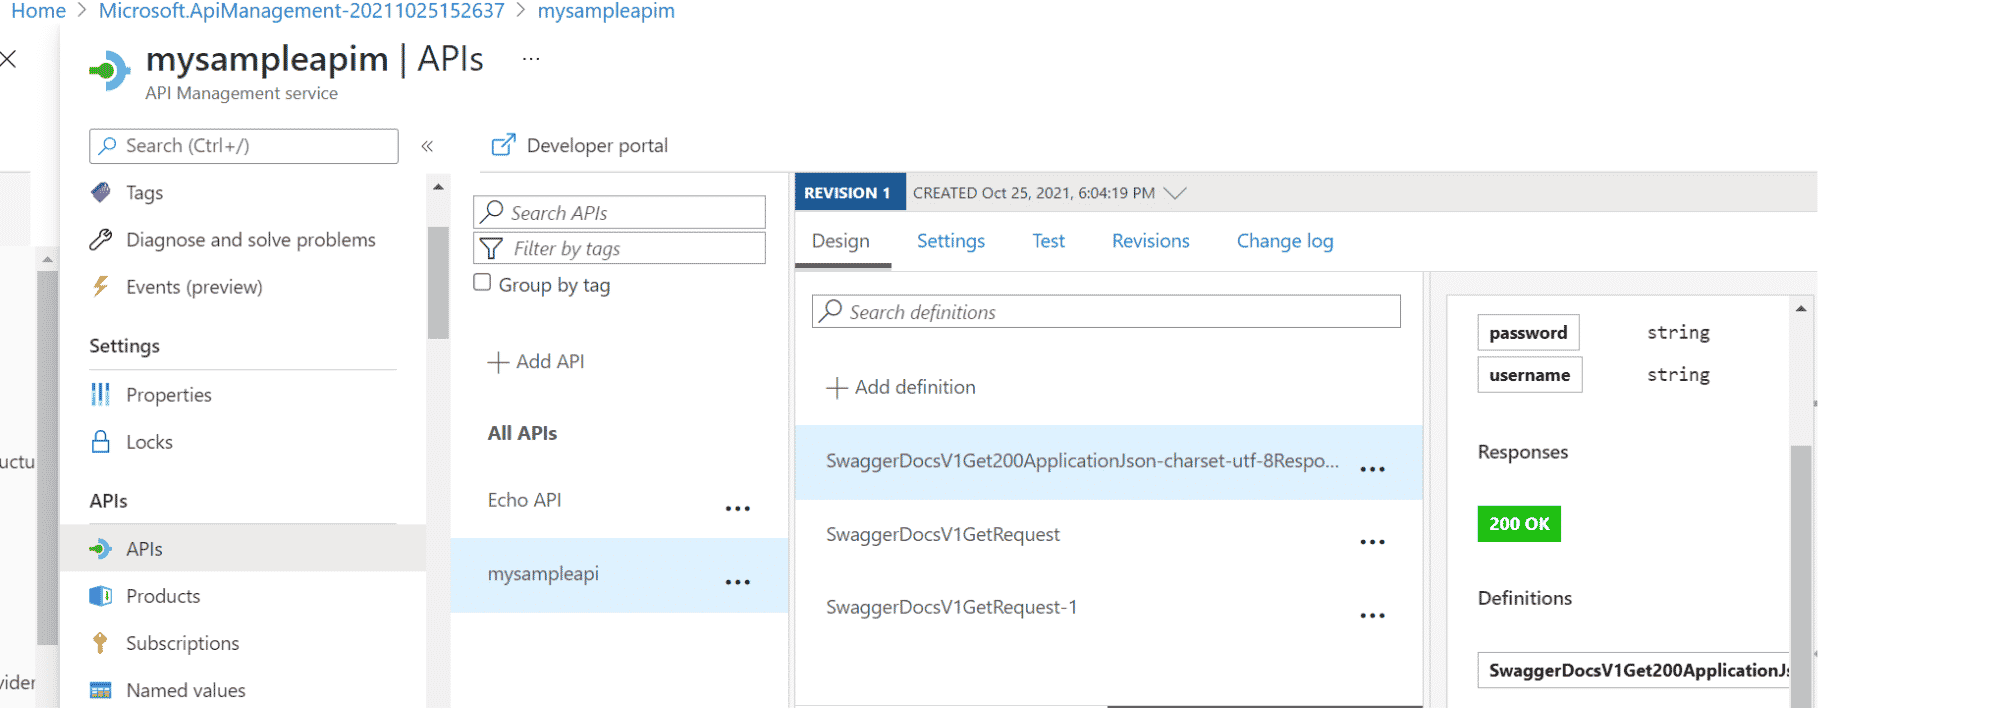Click the 200 OK response badge

pos(1519,523)
